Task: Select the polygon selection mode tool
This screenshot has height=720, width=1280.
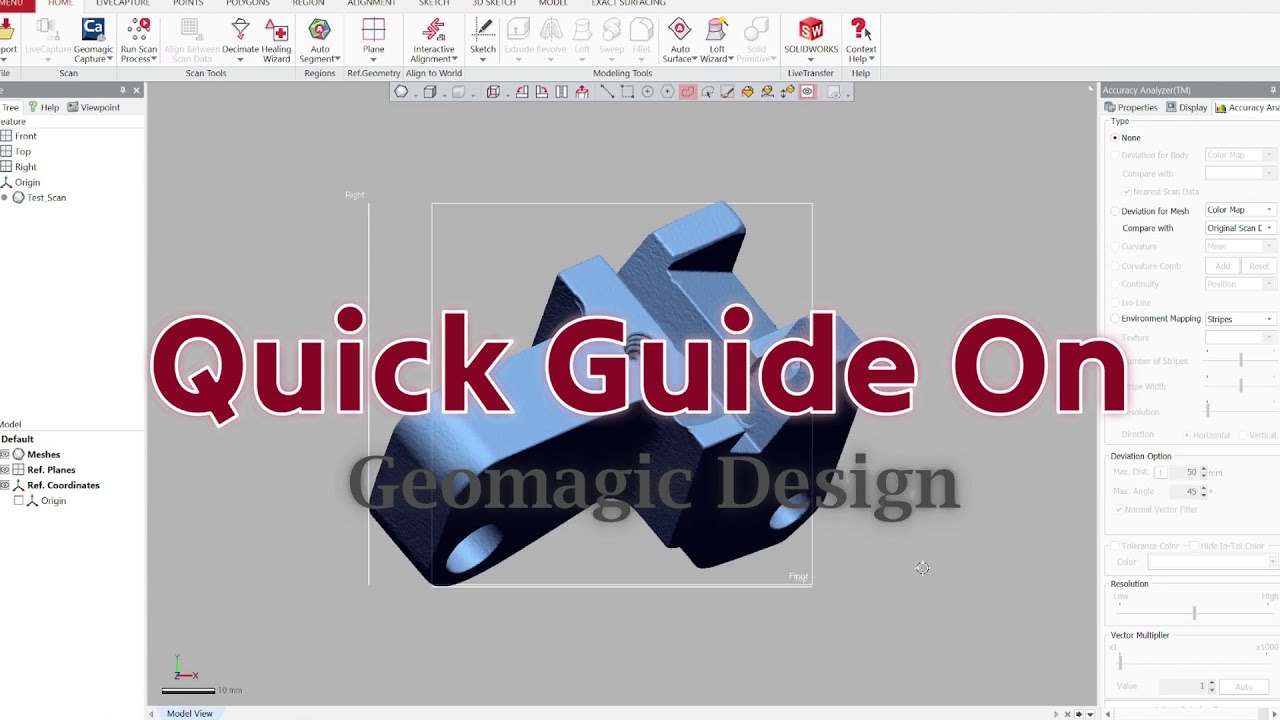Action: 667,92
